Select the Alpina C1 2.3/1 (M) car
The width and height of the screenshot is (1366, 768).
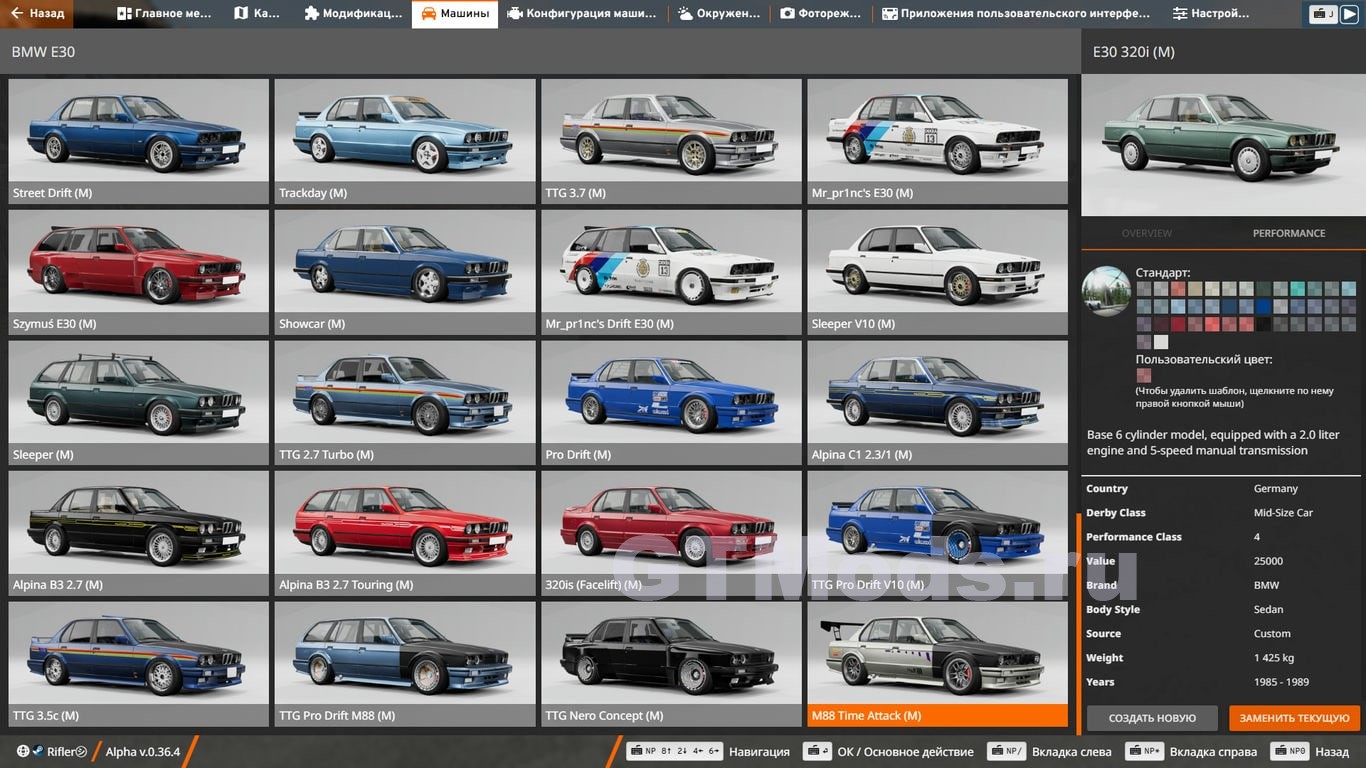click(938, 403)
